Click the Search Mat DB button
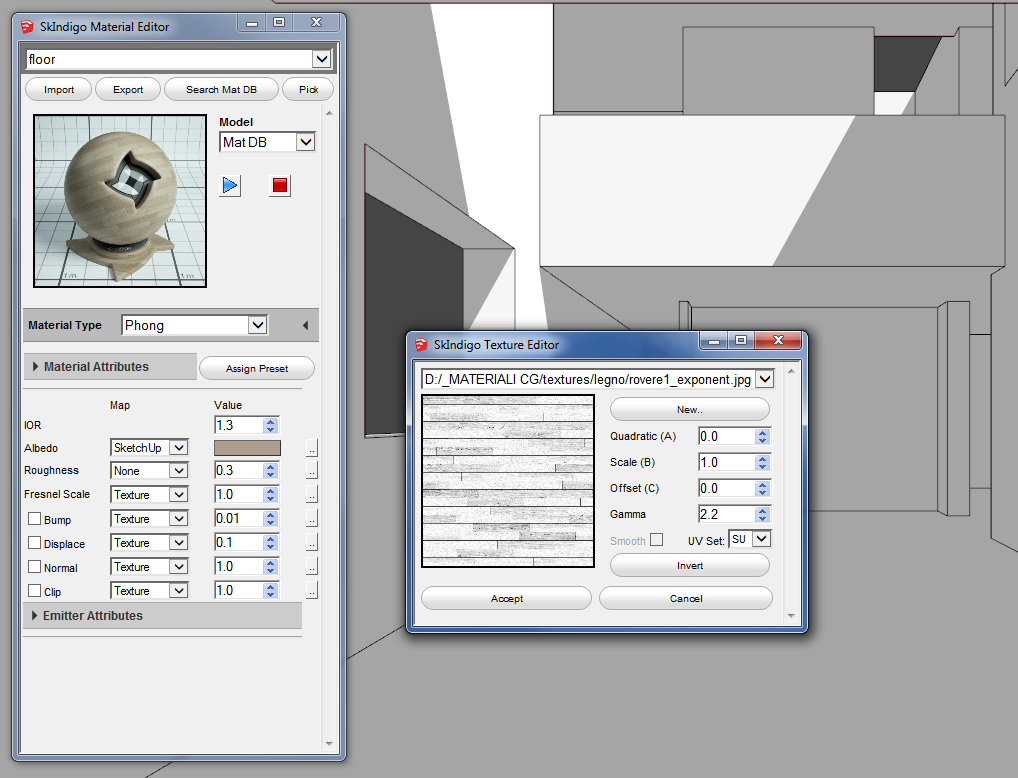 (221, 90)
